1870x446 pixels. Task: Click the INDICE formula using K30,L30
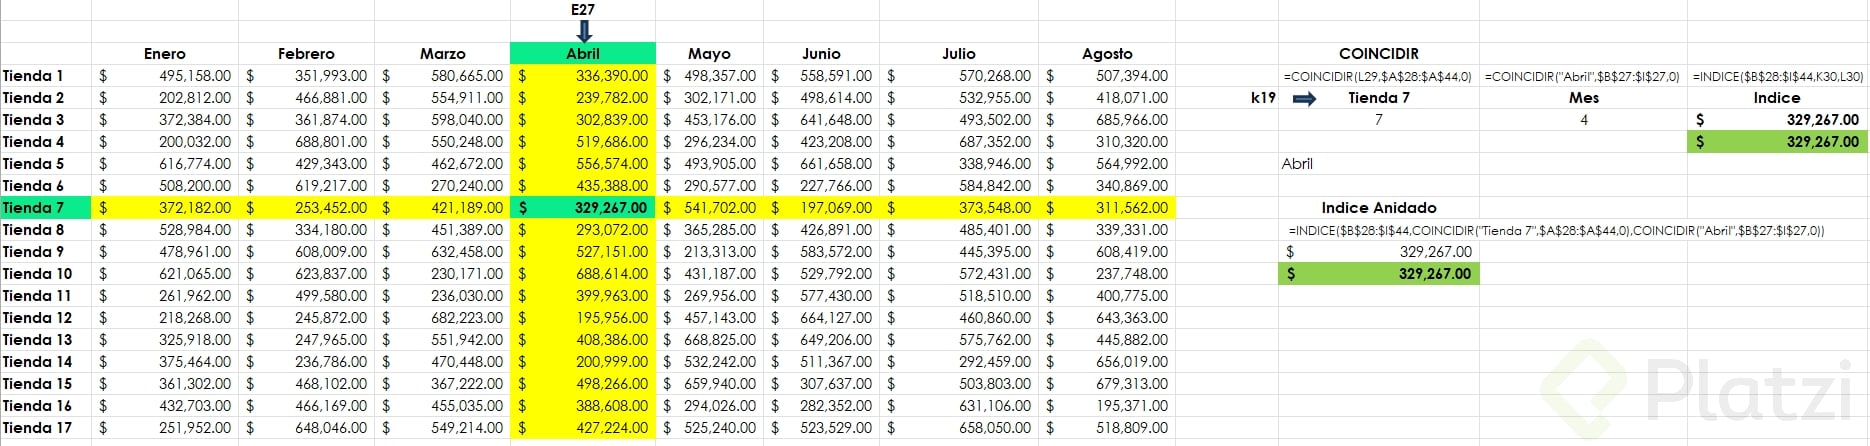click(1777, 76)
